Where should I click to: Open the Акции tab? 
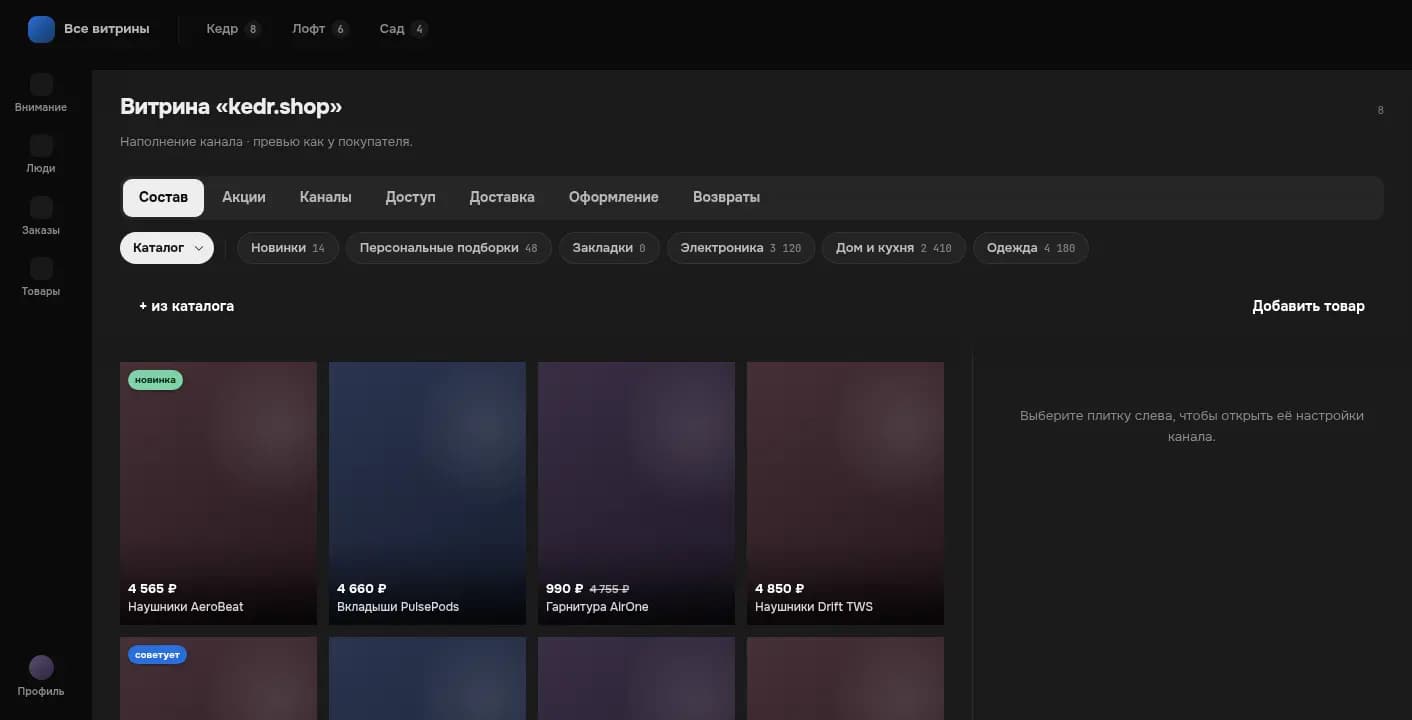point(244,198)
